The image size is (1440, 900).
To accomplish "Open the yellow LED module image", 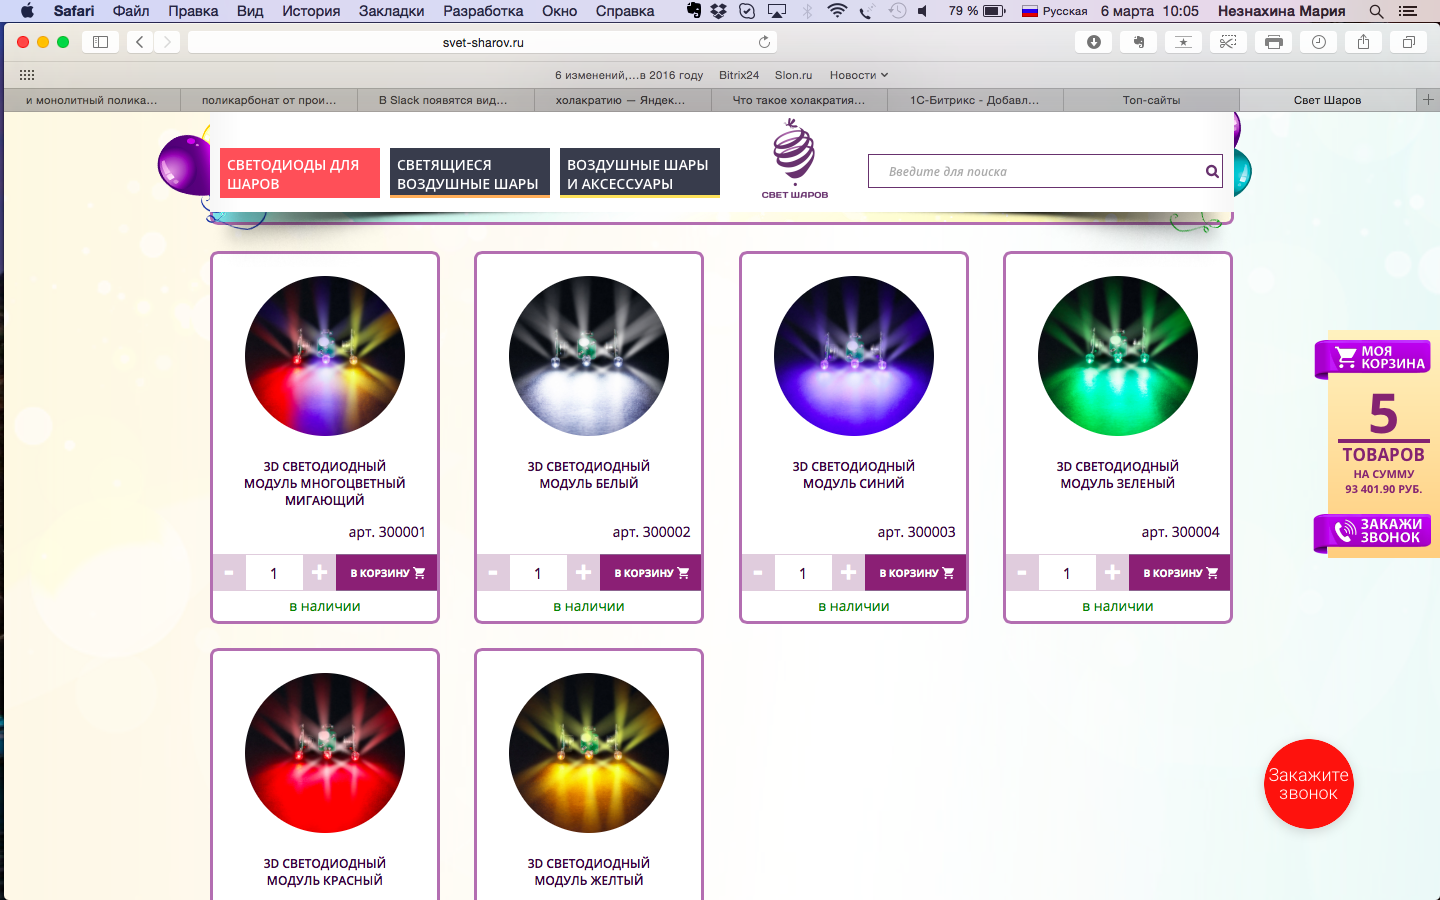I will click(x=589, y=753).
